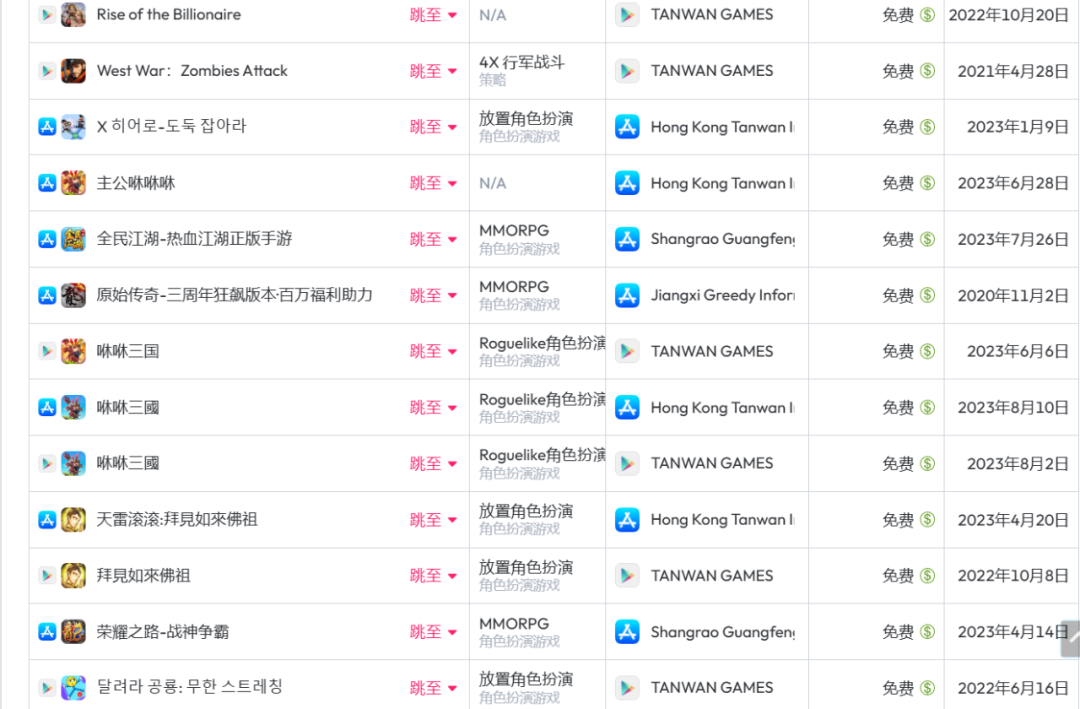
Task: Click the 主公咻咻咻 app icon
Action: tap(73, 183)
